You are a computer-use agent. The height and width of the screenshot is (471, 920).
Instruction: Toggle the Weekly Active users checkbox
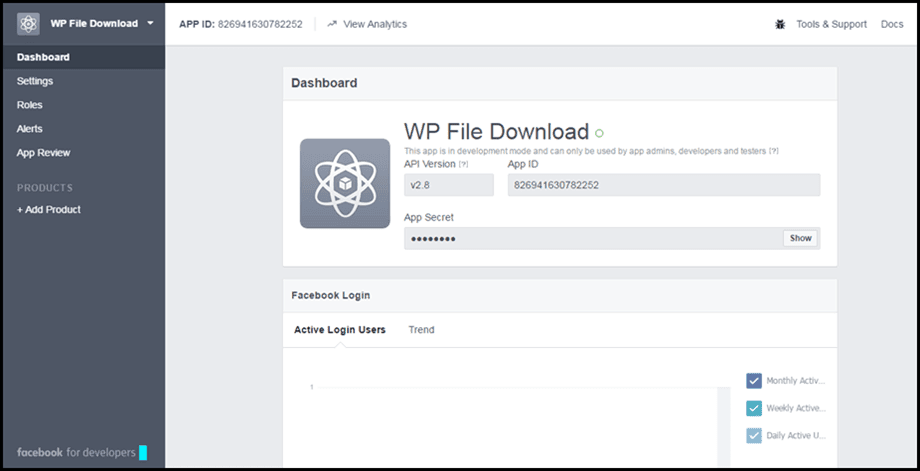[x=754, y=408]
